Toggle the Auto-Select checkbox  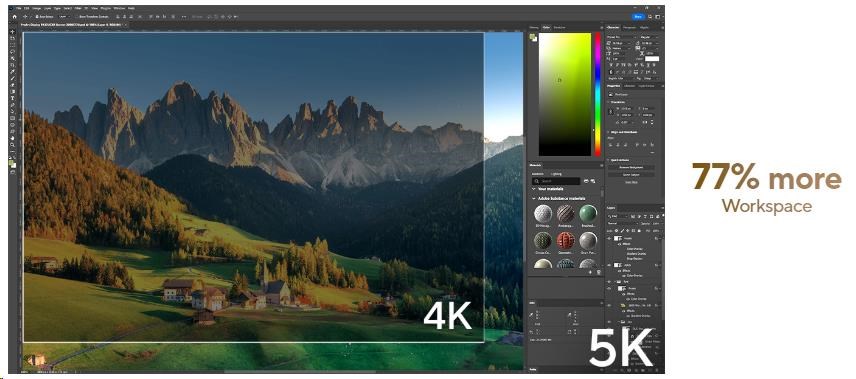(37, 17)
